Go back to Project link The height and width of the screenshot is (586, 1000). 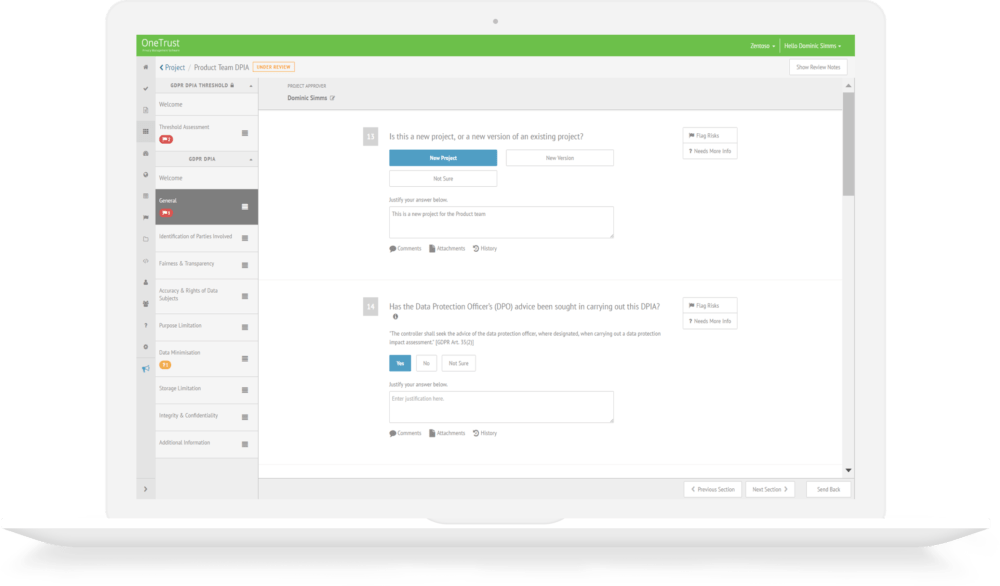172,68
